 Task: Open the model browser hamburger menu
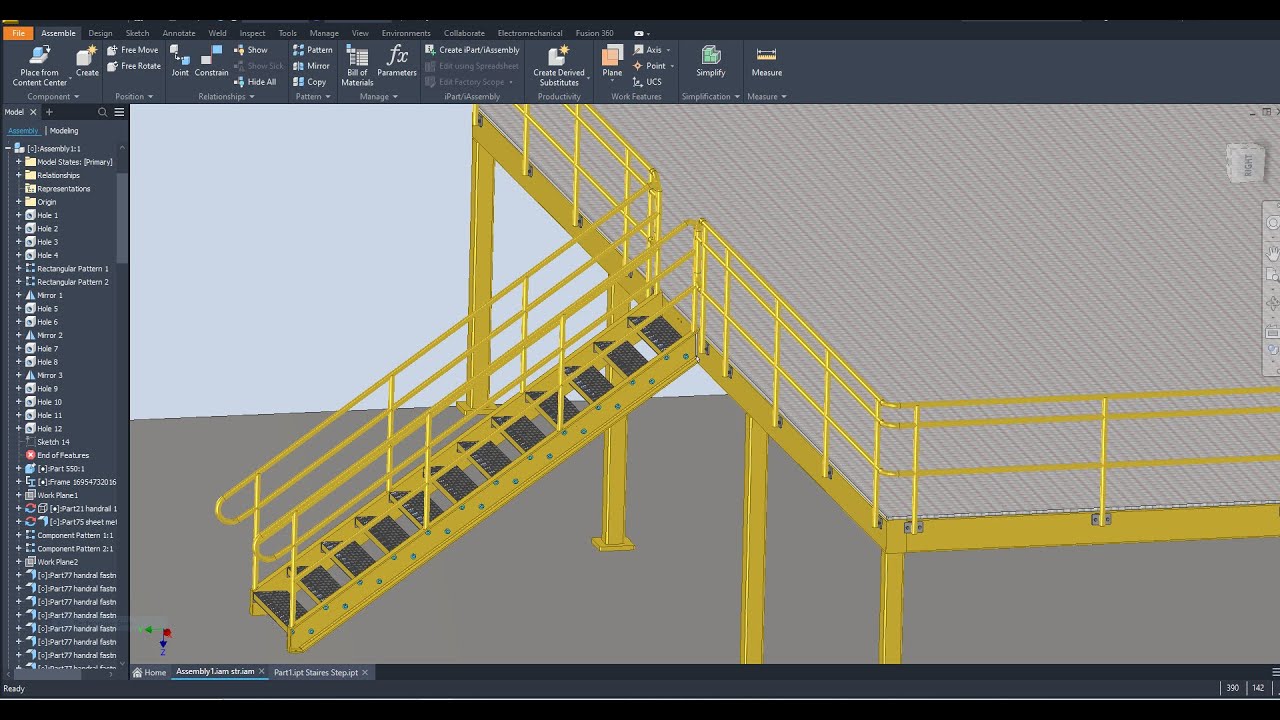pos(119,112)
